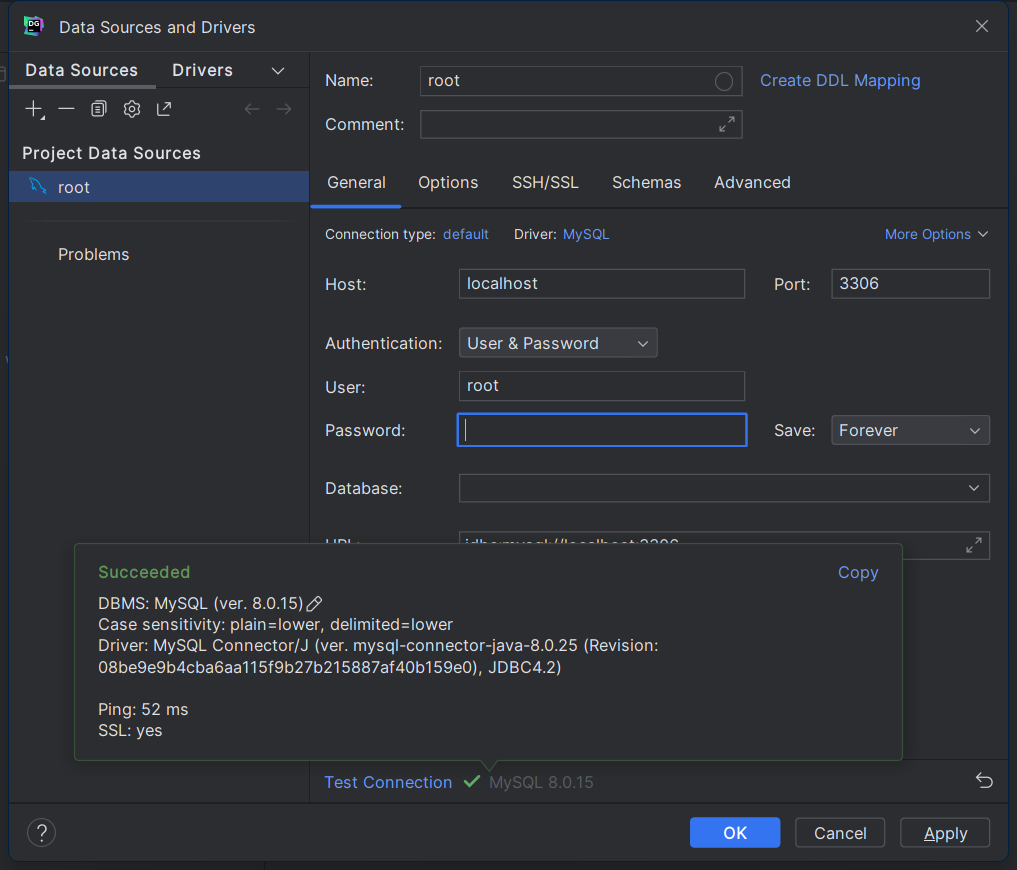Revert changes with the undo arrow icon
The image size is (1017, 870).
[984, 780]
